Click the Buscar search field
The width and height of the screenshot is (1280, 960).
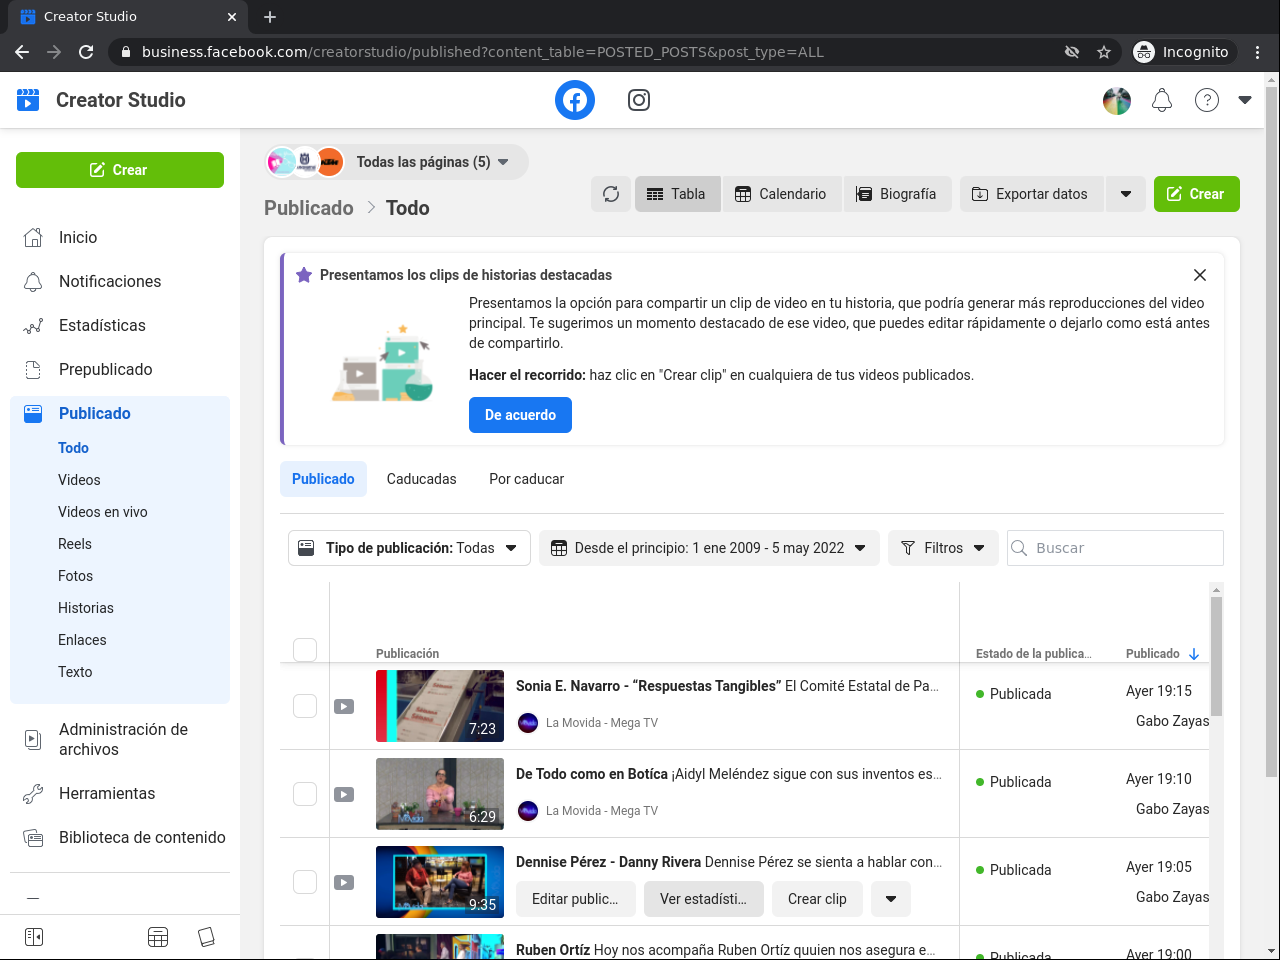tap(1115, 548)
